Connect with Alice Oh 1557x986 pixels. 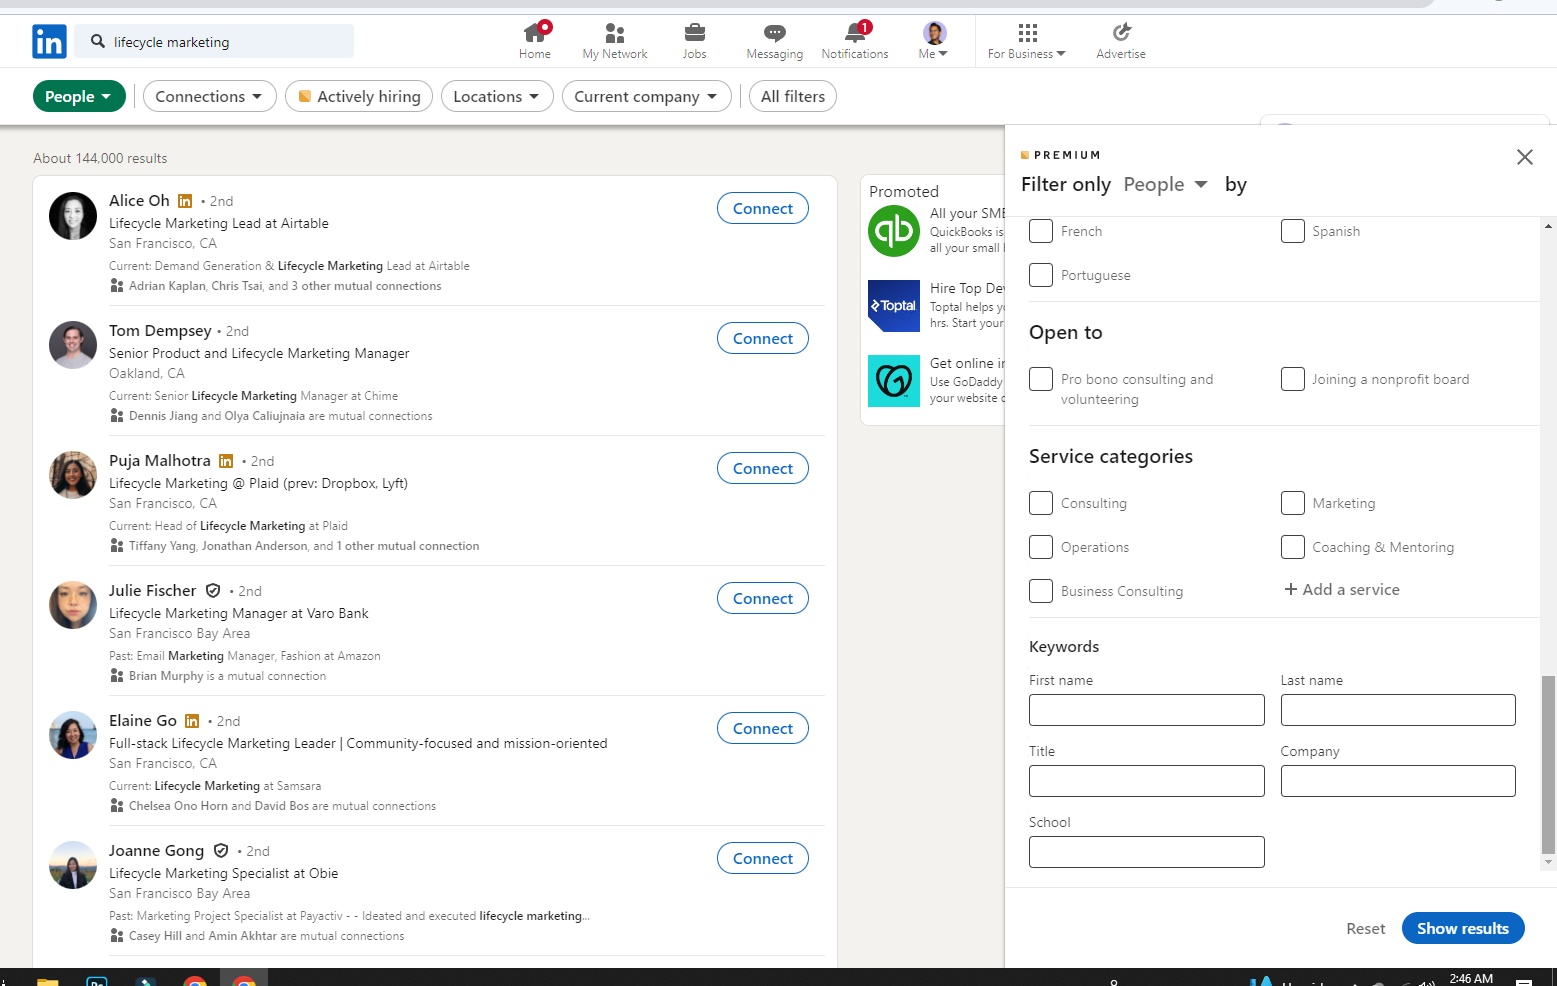[x=763, y=208]
